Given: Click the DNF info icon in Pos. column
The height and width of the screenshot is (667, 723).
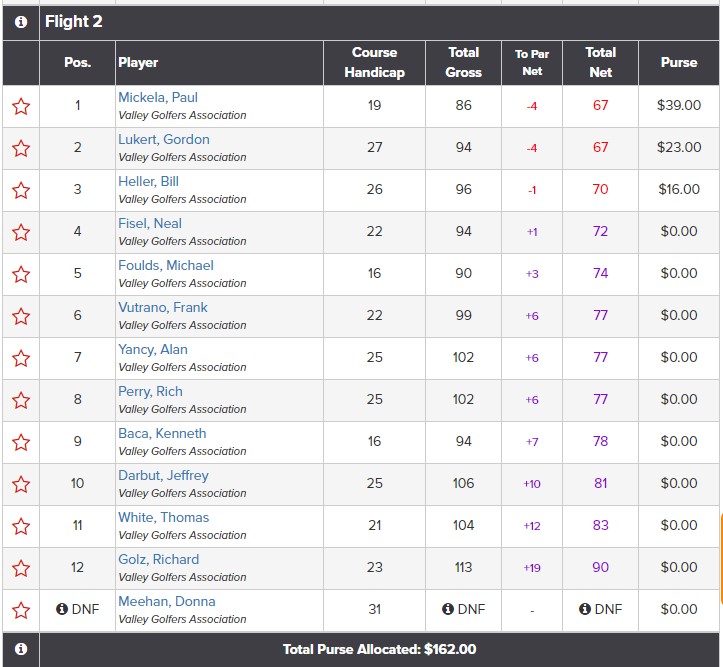Looking at the screenshot, I should click(x=62, y=609).
